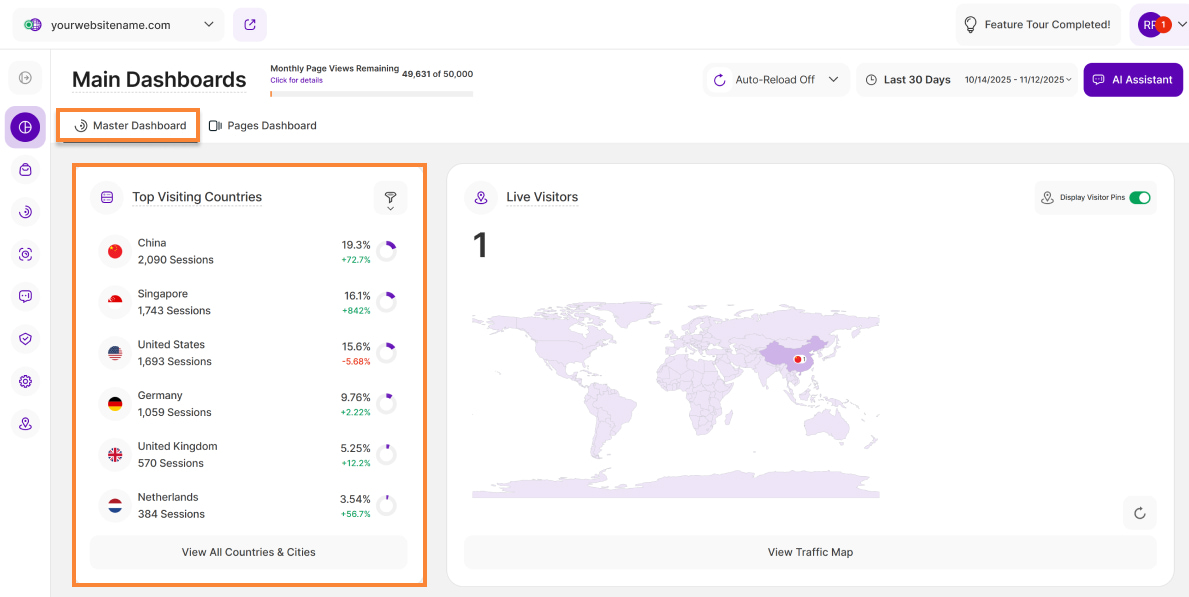Click View All Countries & Cities button
This screenshot has height=597, width=1189.
tap(248, 552)
